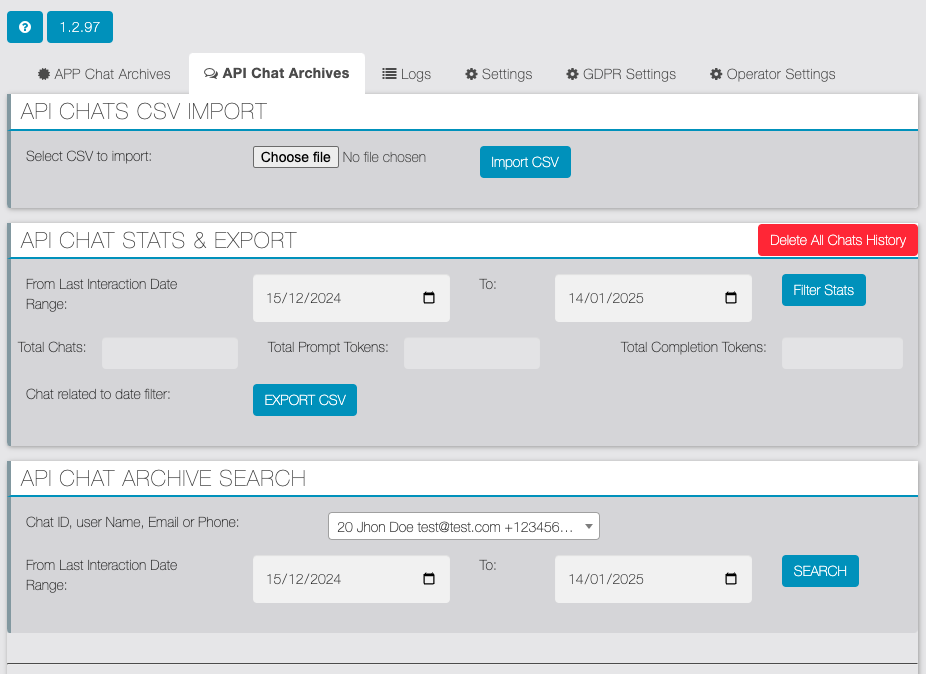
Task: Click the question mark help icon
Action: pyautogui.click(x=25, y=27)
